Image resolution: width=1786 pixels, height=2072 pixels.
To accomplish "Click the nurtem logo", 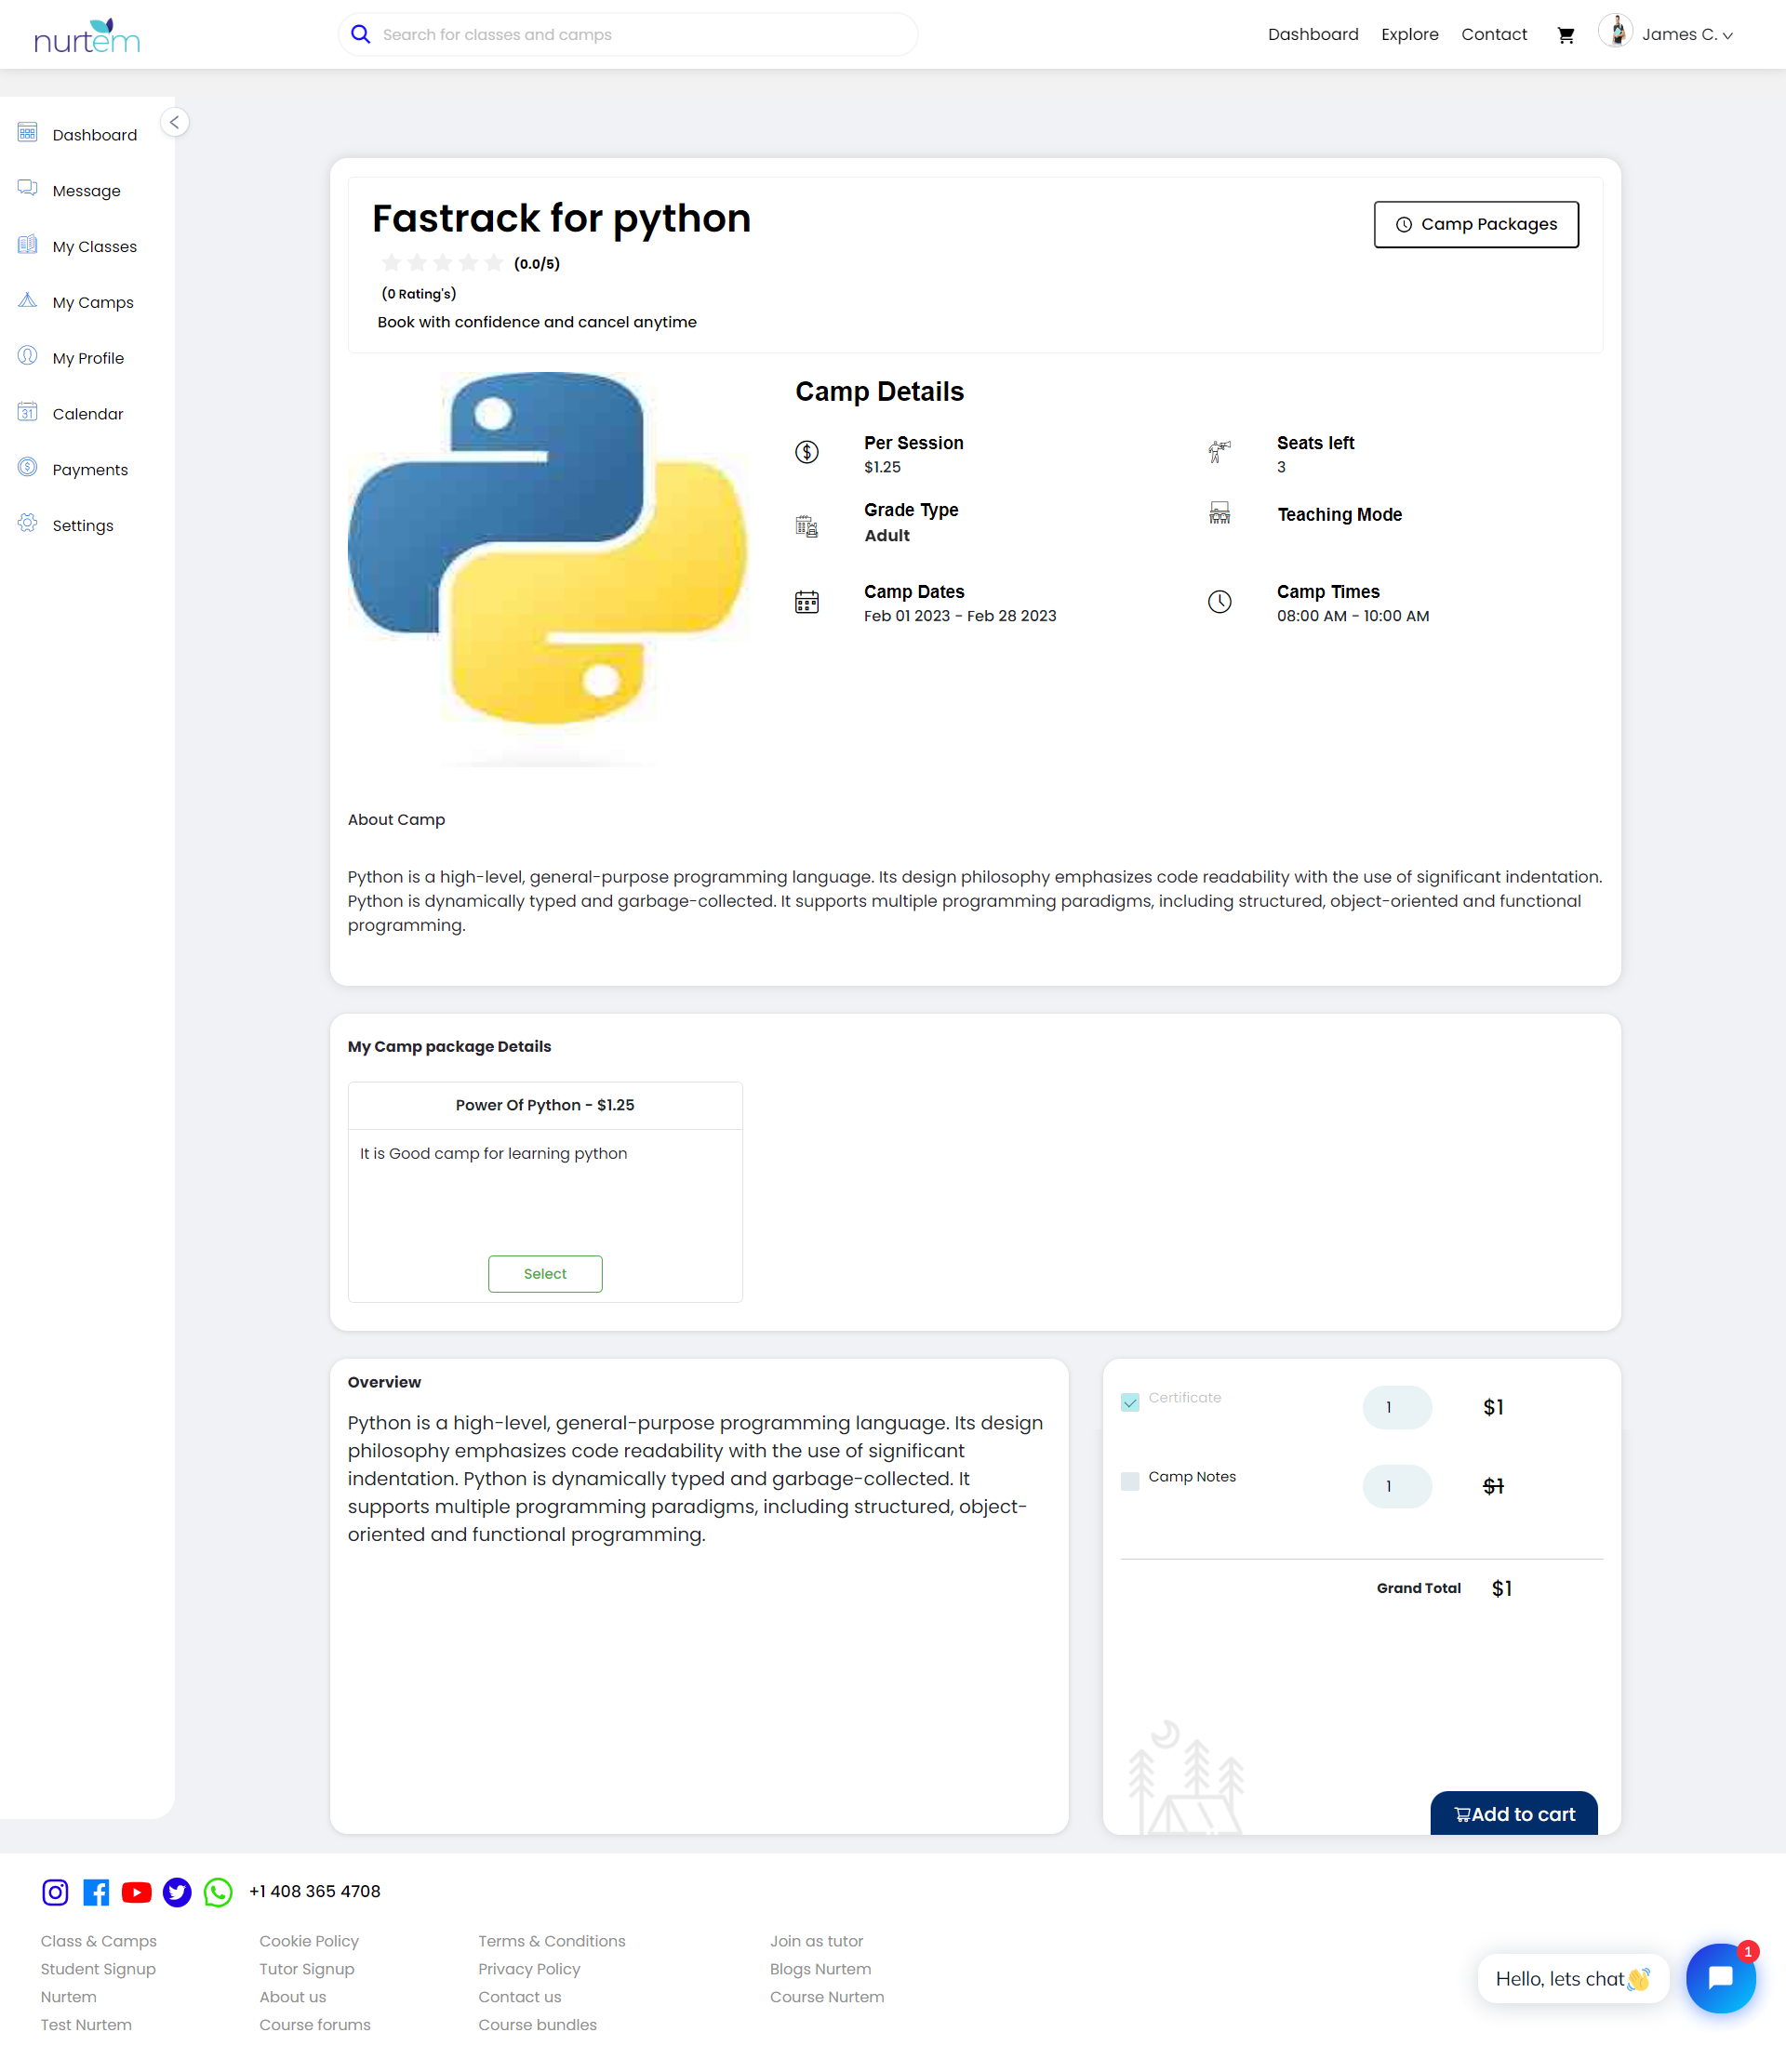I will pos(87,36).
